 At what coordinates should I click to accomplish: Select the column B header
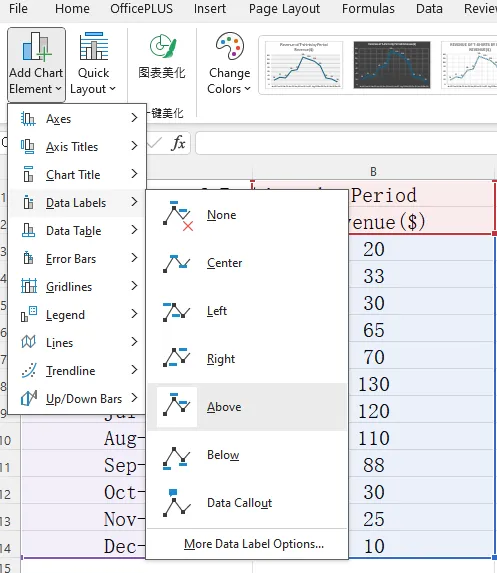[373, 172]
